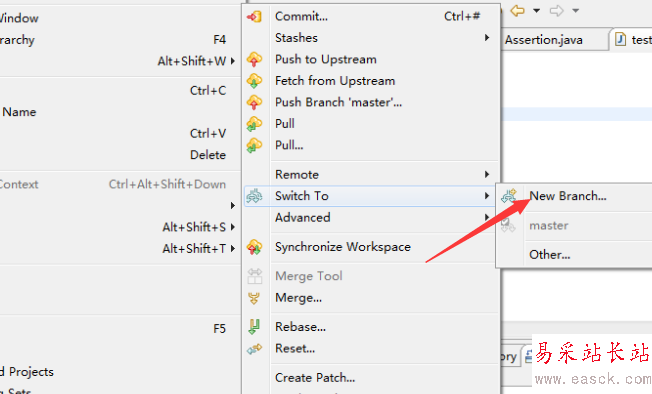Expand the Remote submenu arrow
Viewport: 652px width, 394px height.
pyautogui.click(x=487, y=175)
